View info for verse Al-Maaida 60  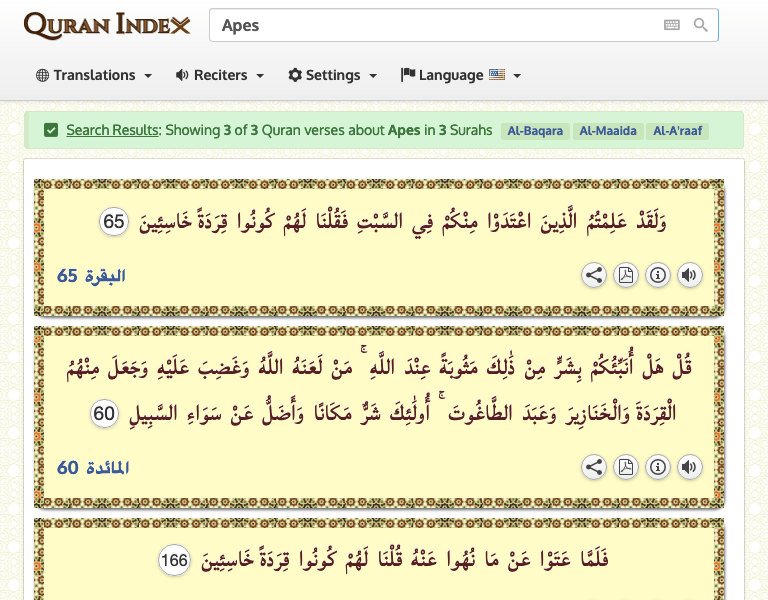(x=658, y=467)
